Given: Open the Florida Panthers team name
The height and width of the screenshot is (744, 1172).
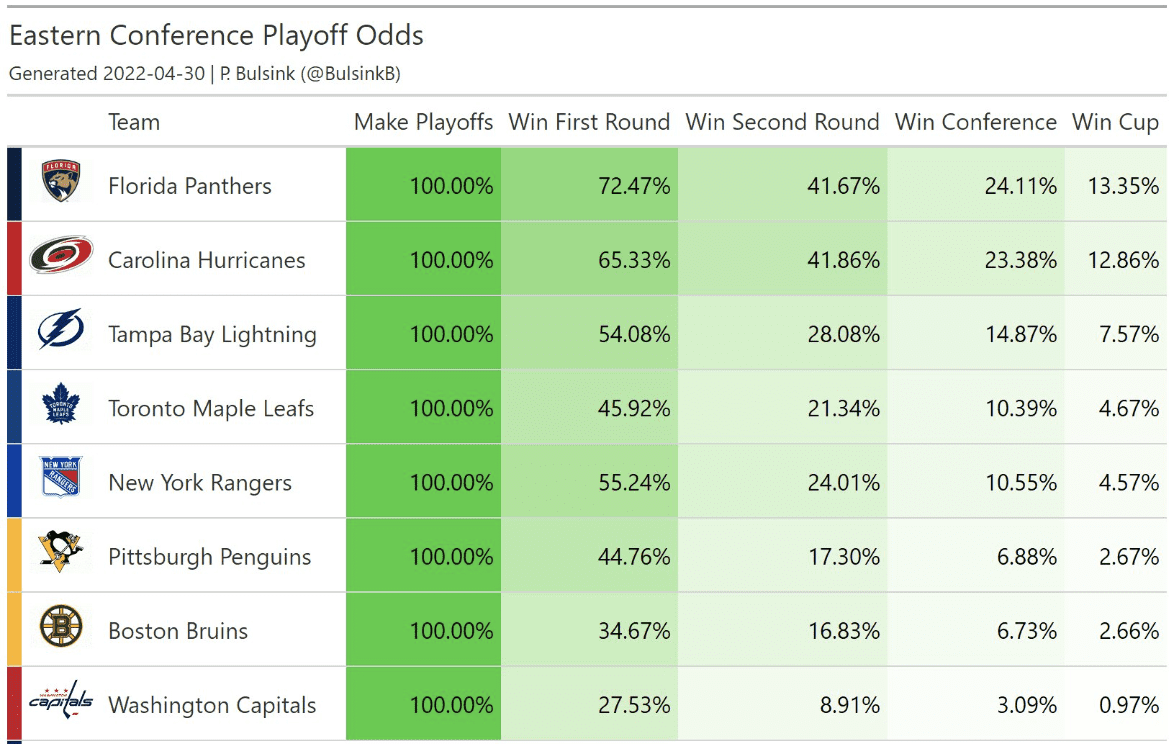Looking at the screenshot, I should (x=190, y=186).
